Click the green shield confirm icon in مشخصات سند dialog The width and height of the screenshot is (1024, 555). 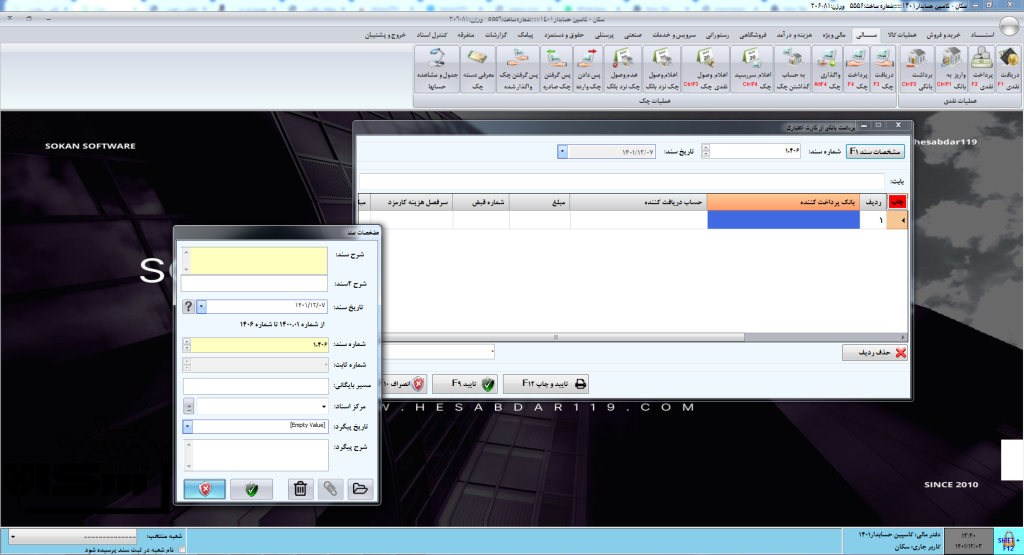pyautogui.click(x=251, y=489)
